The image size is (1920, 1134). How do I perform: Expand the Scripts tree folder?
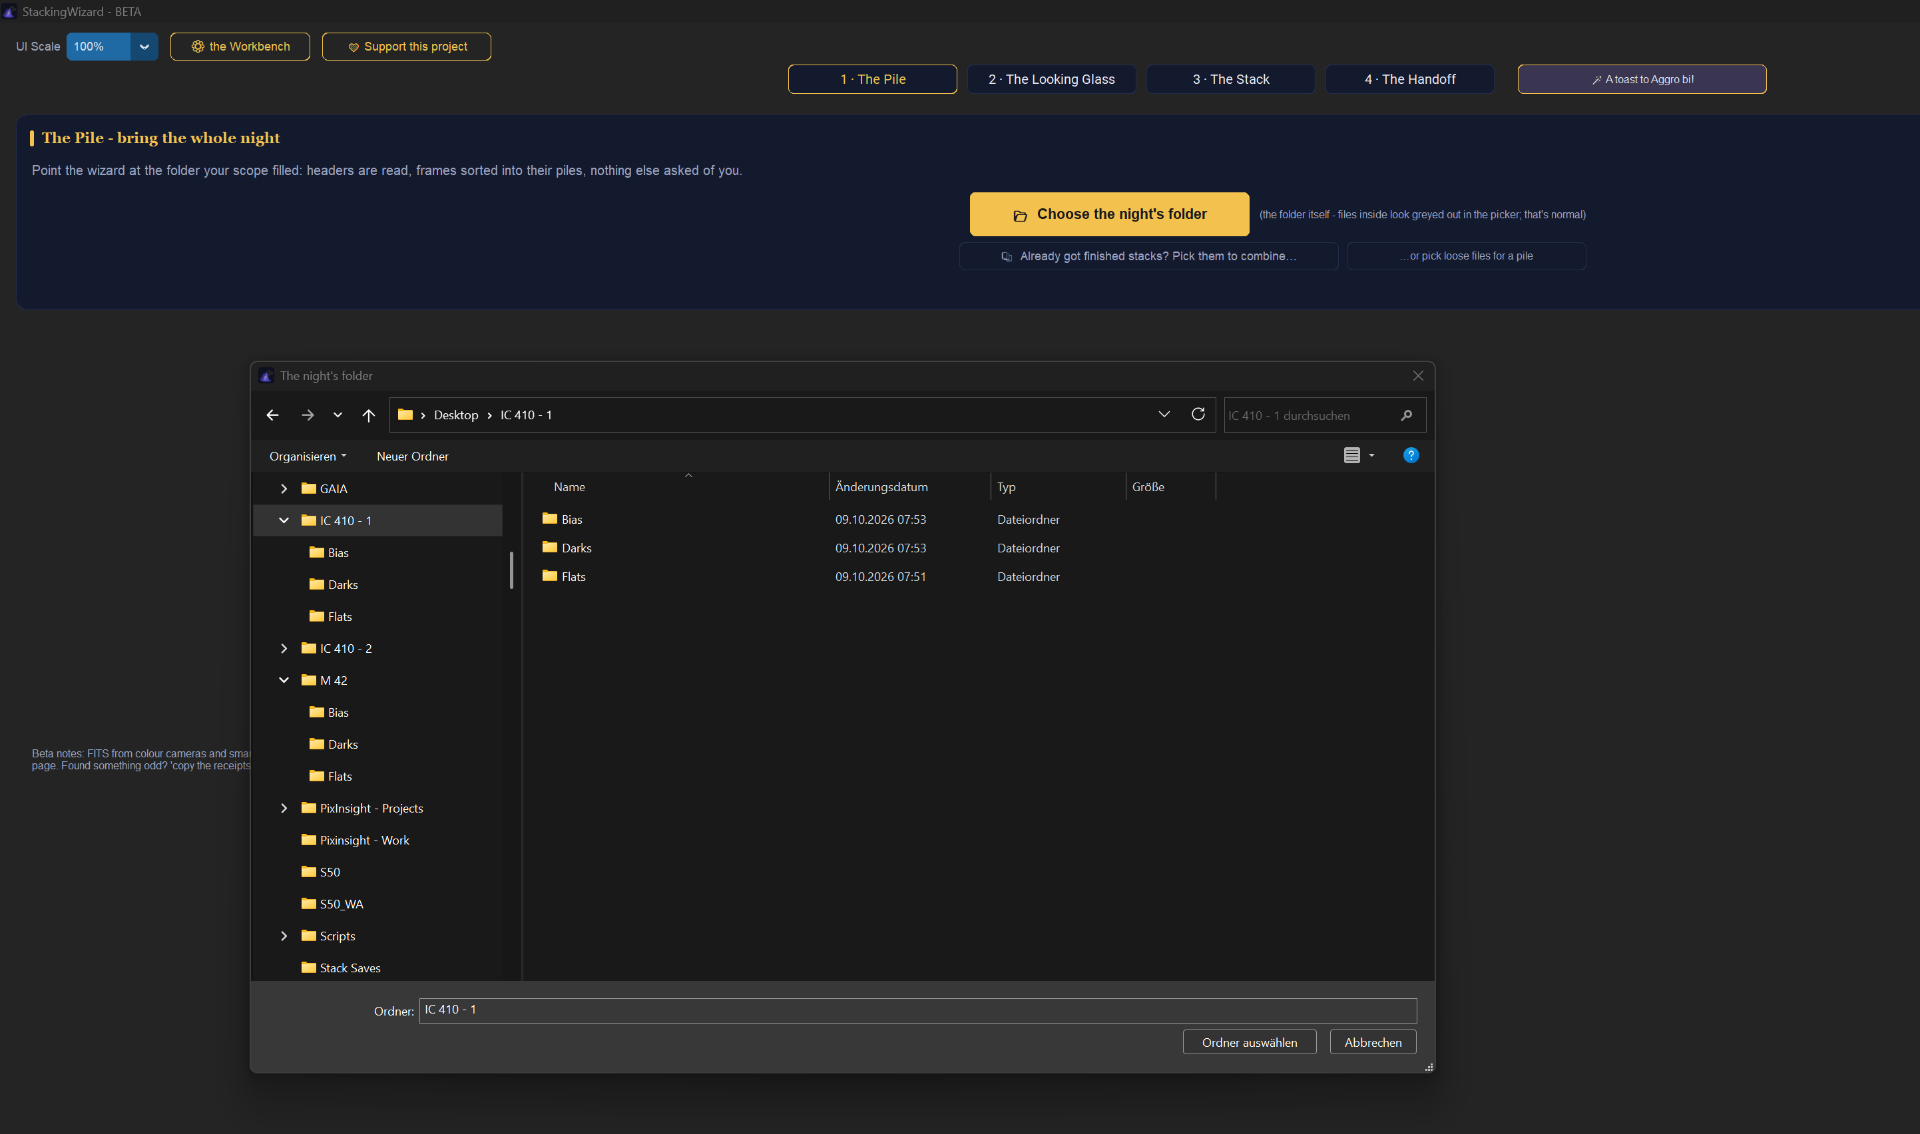coord(284,937)
